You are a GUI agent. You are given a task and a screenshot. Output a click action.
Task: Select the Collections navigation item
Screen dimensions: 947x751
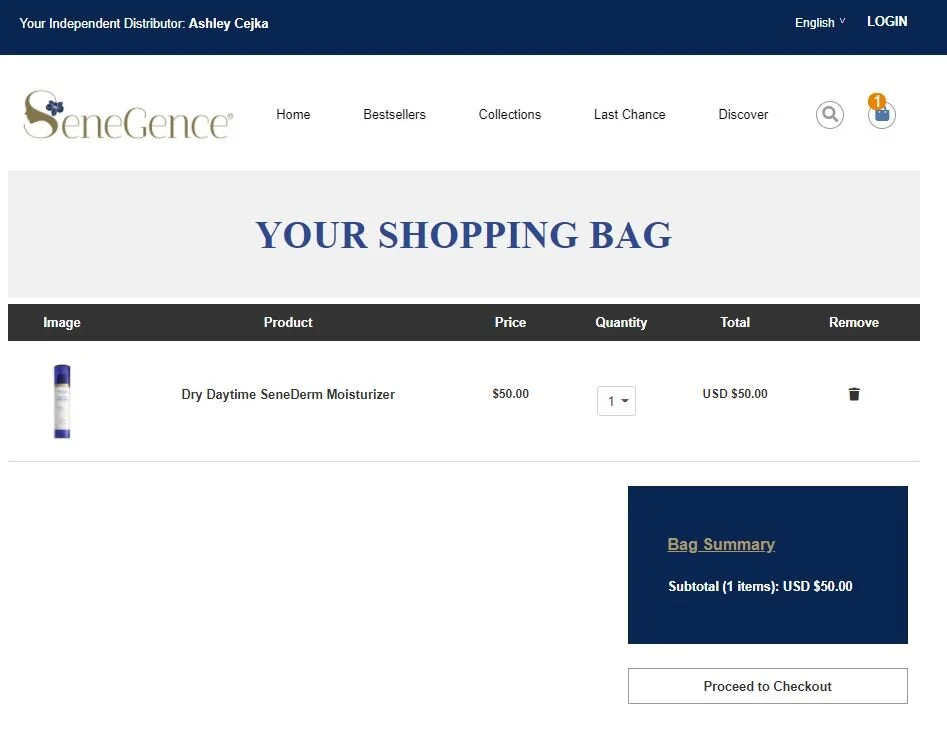coord(509,114)
